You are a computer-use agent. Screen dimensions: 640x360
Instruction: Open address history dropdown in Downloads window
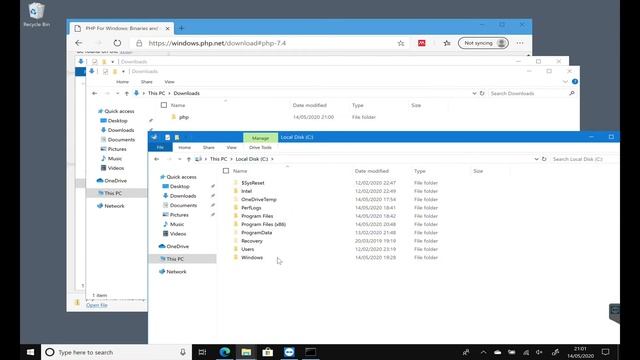click(474, 93)
